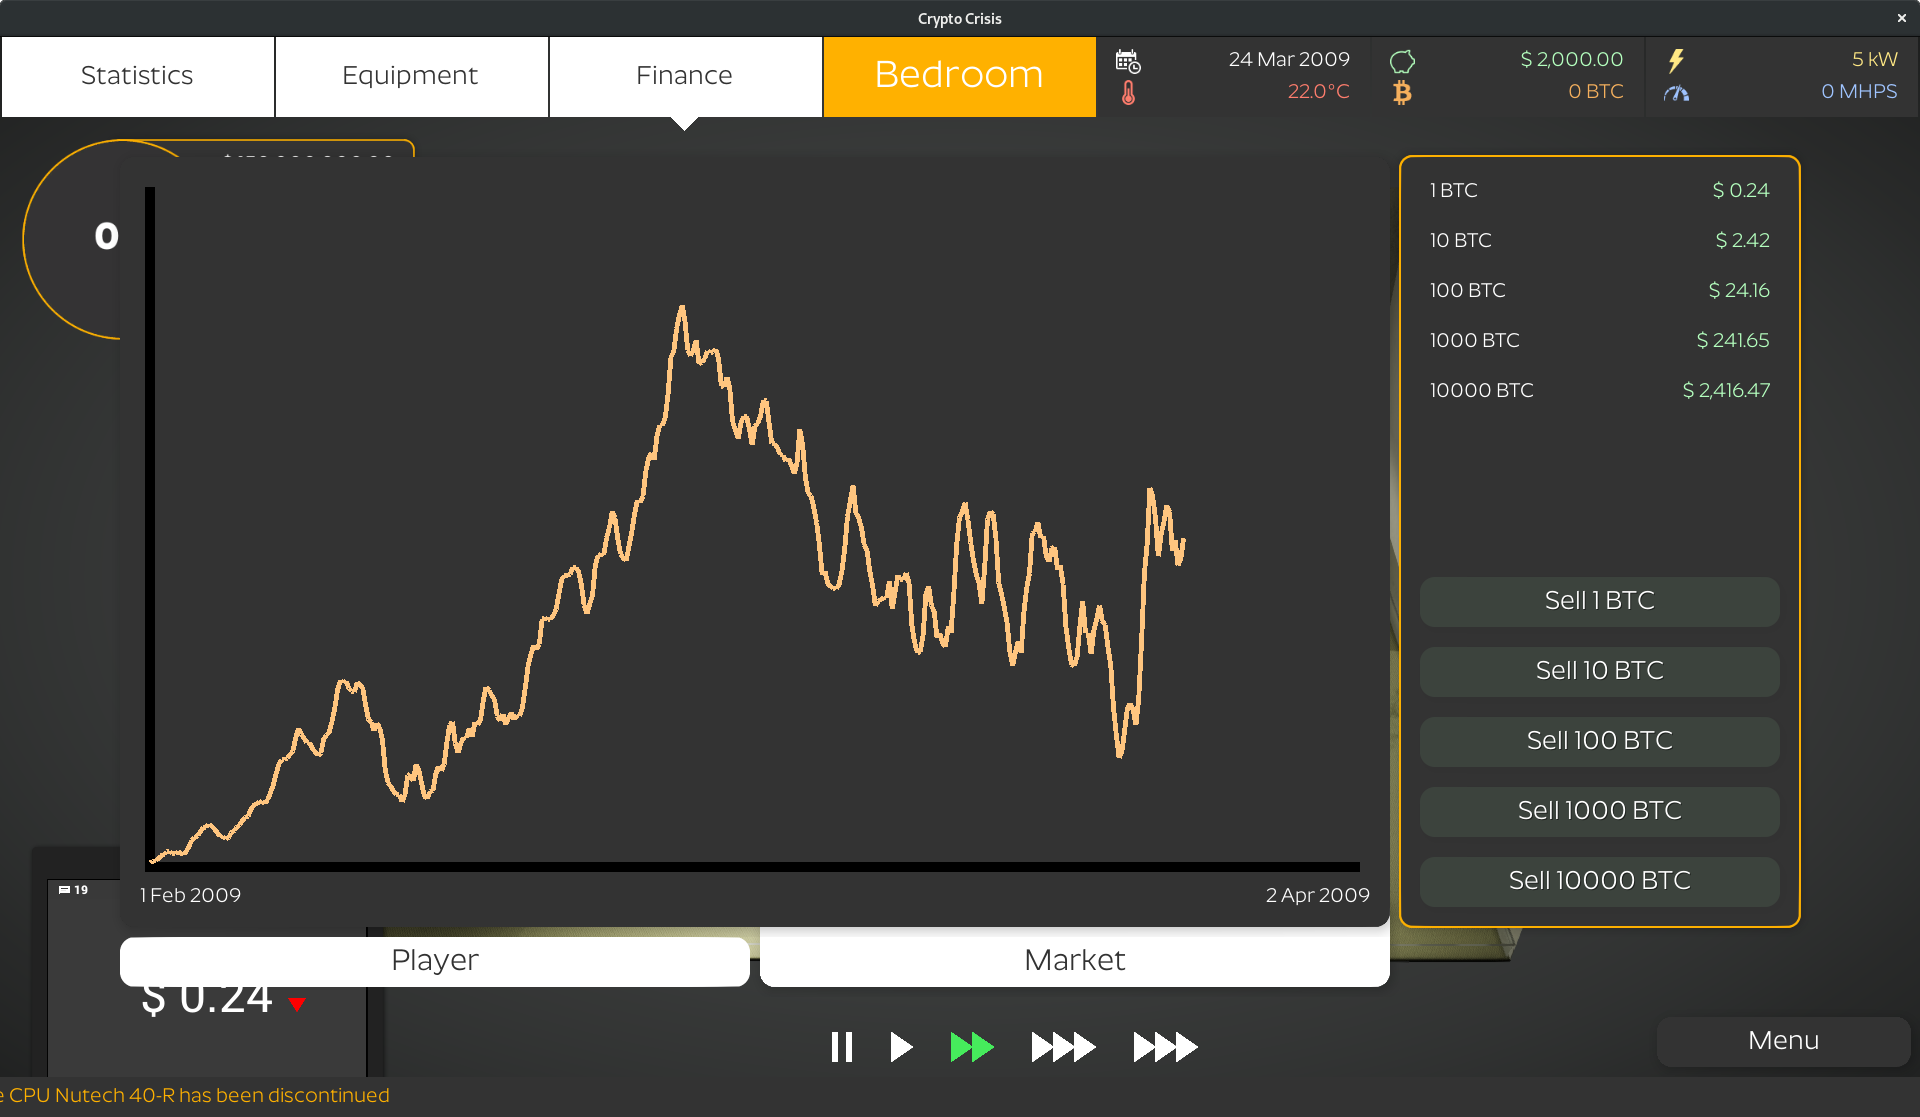The height and width of the screenshot is (1117, 1920).
Task: Open the Statistics tab
Action: point(137,76)
